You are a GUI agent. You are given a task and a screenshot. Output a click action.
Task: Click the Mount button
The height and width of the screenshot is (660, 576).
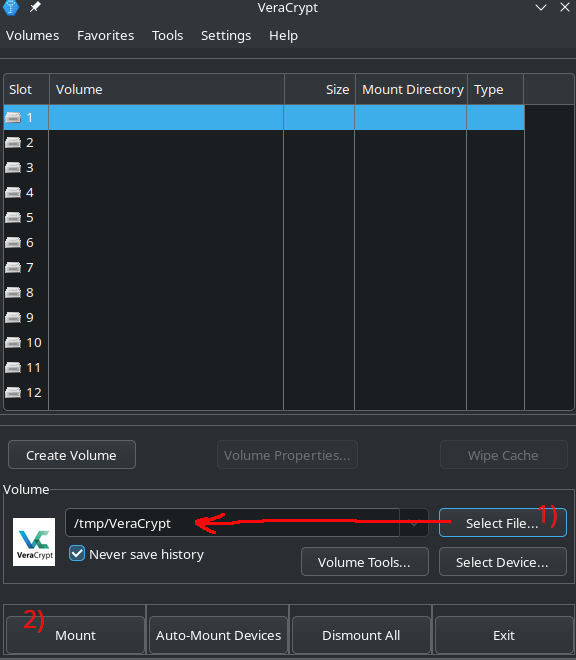coord(75,635)
